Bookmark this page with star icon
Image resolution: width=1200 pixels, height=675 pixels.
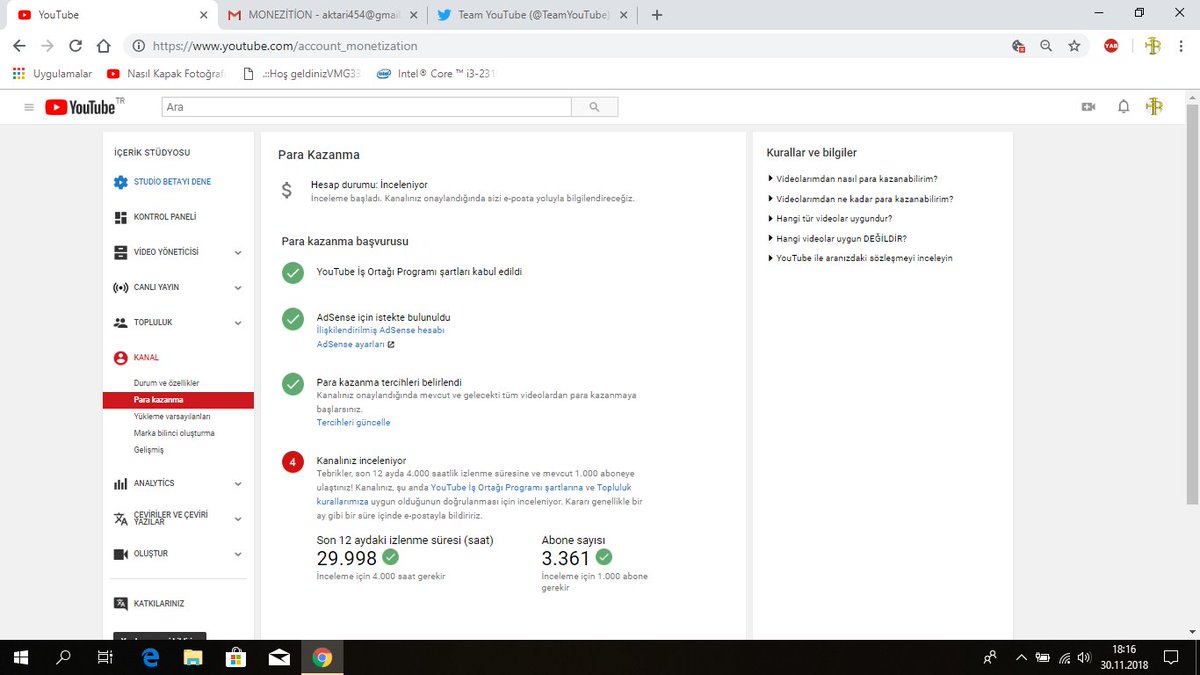click(x=1074, y=46)
